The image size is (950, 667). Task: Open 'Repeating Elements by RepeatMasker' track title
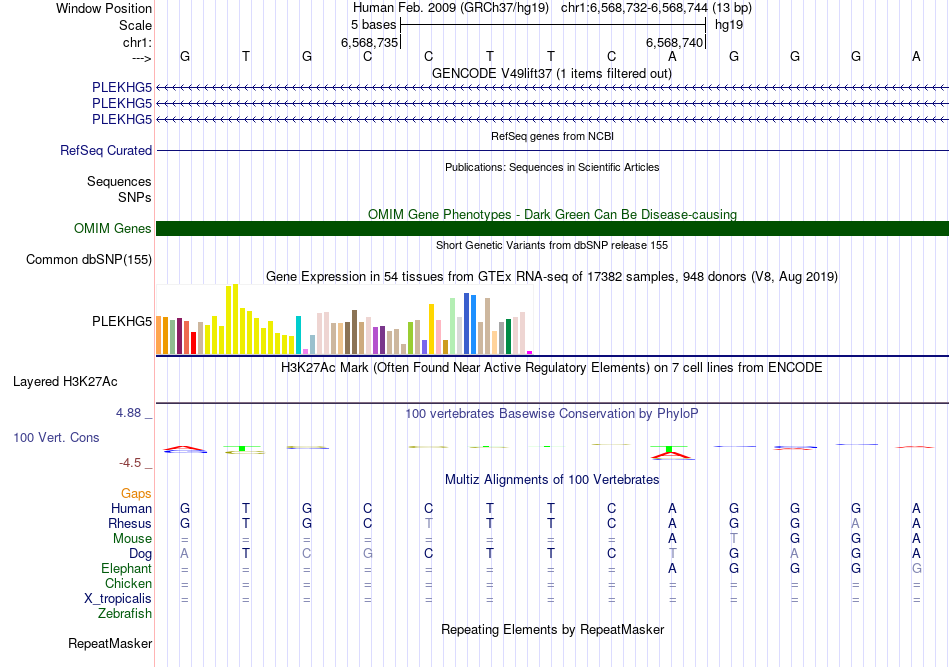pos(552,629)
